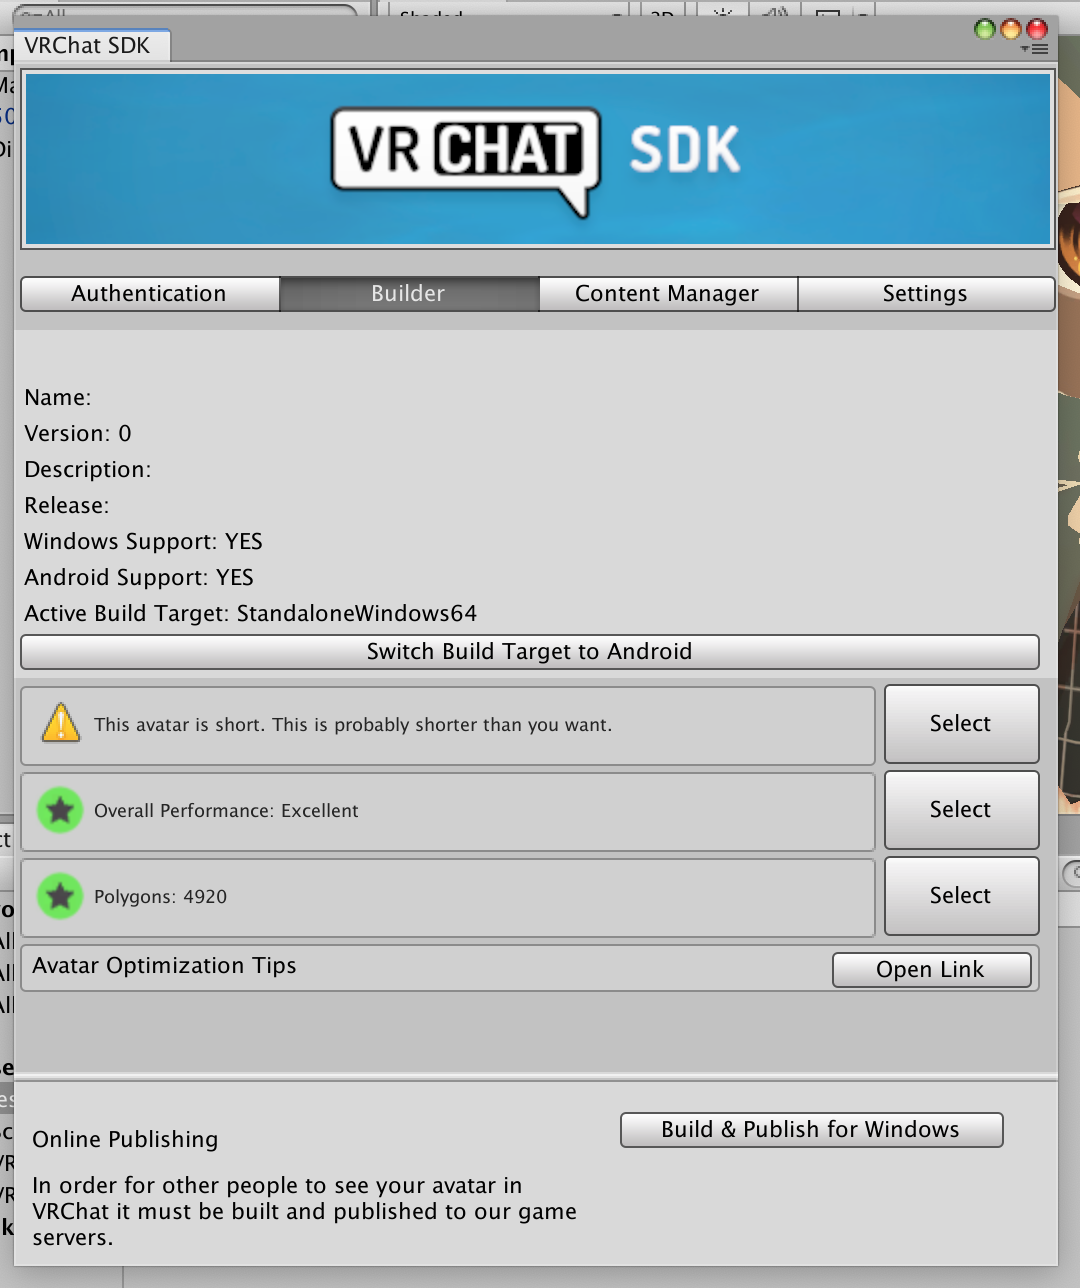Click 'Active Build Target: StandaloneWindows64' text

pos(251,614)
